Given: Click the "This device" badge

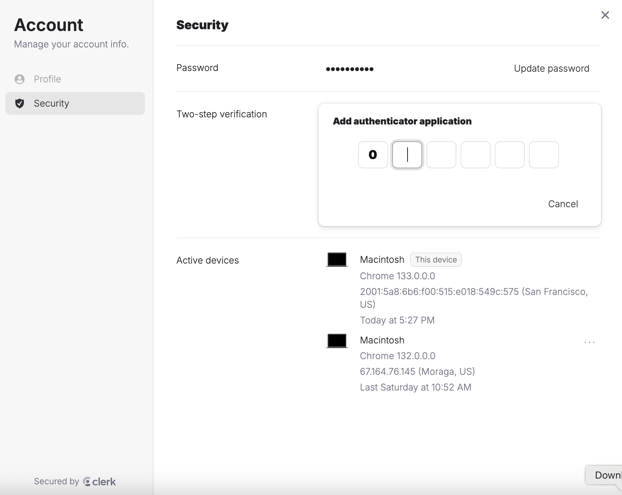Looking at the screenshot, I should click(x=436, y=260).
